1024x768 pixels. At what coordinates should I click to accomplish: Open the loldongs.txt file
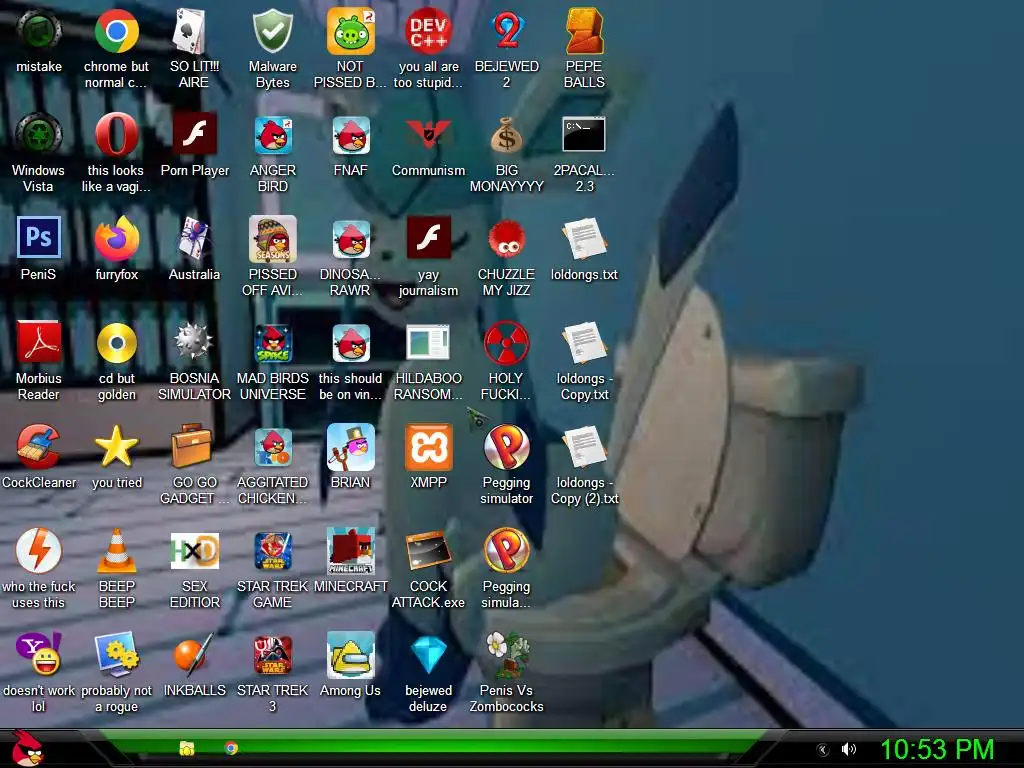(x=584, y=238)
